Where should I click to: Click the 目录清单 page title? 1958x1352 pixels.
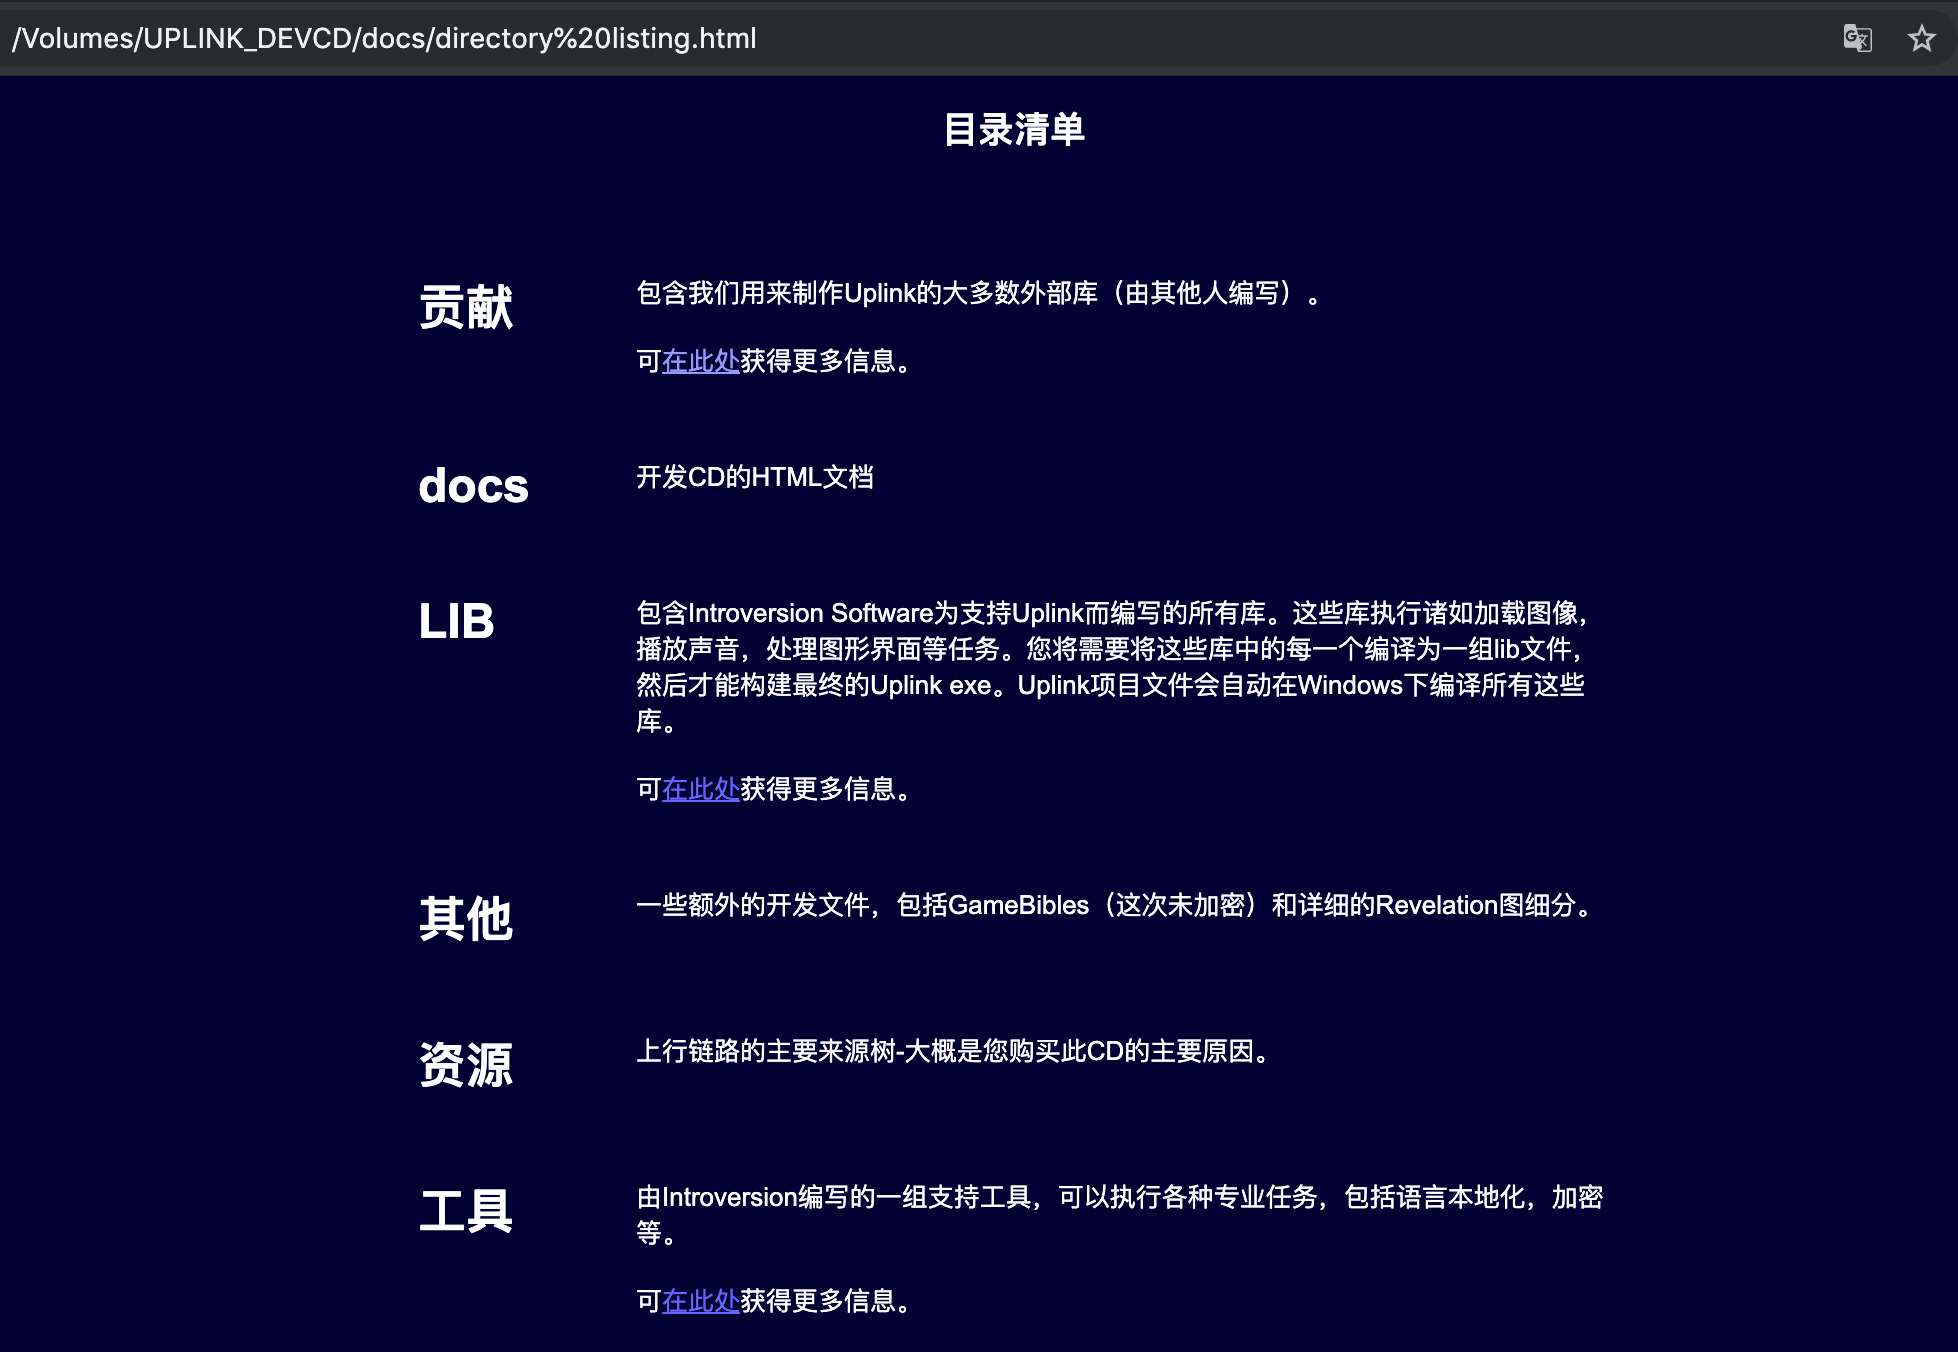1013,130
